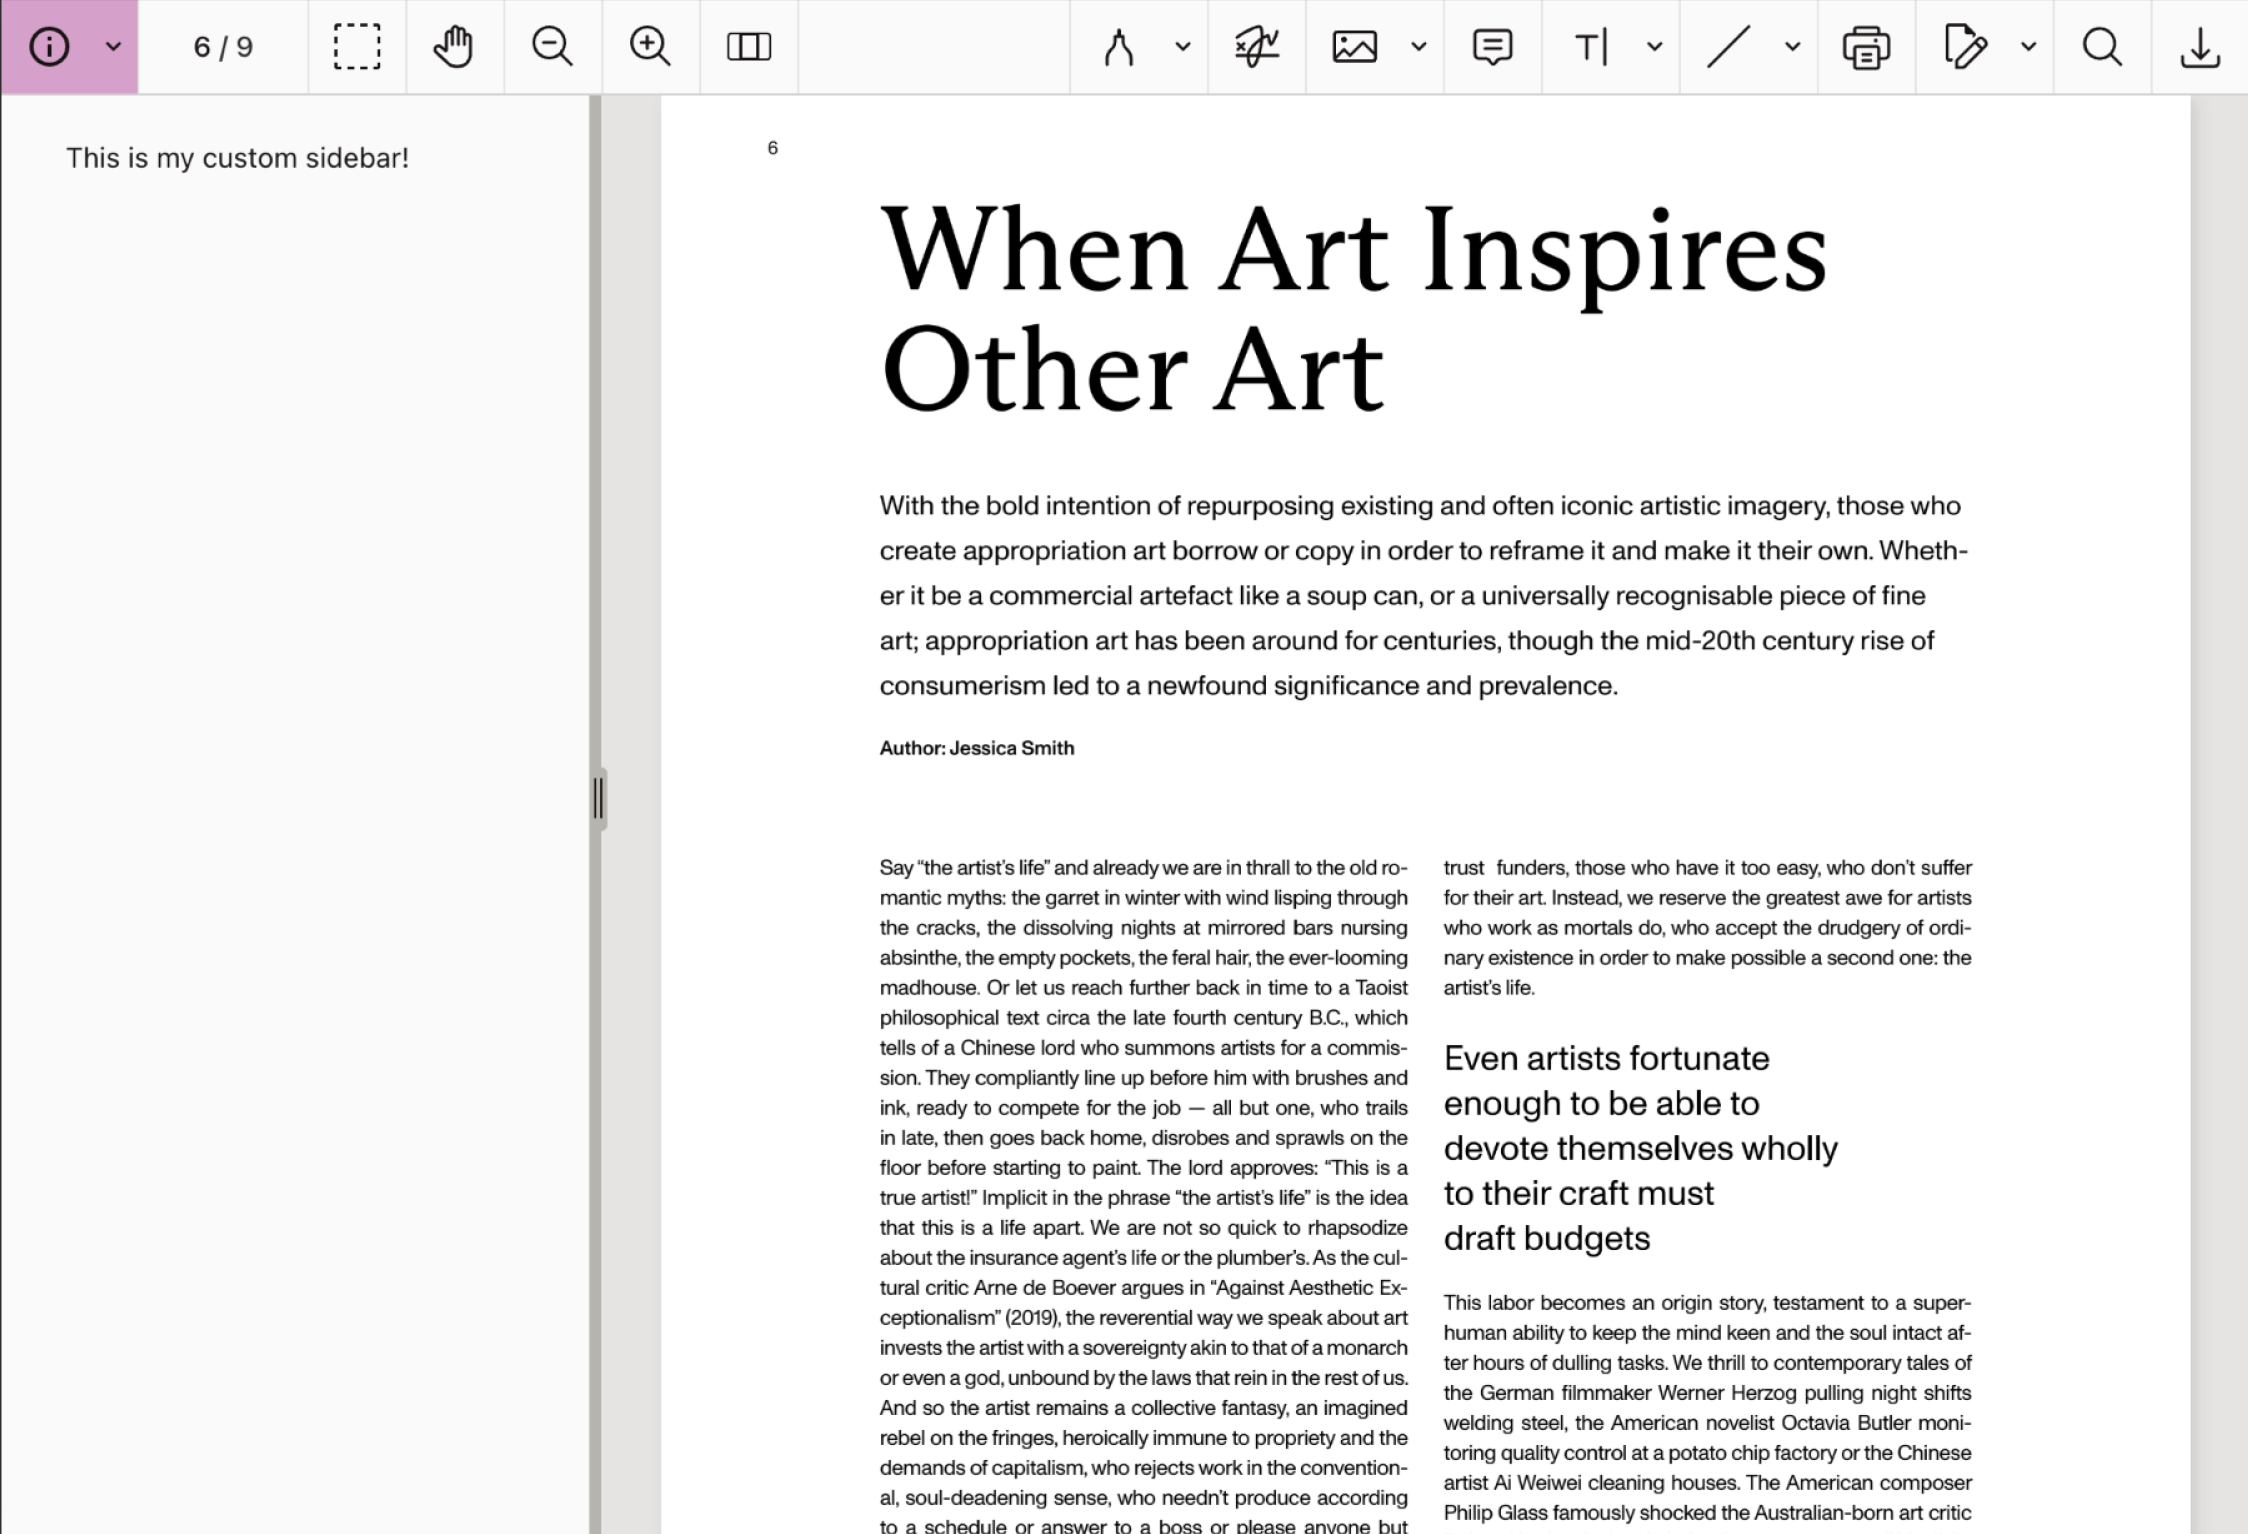Screen dimensions: 2248x1534
Task: Toggle the info sidebar button
Action: tap(49, 47)
